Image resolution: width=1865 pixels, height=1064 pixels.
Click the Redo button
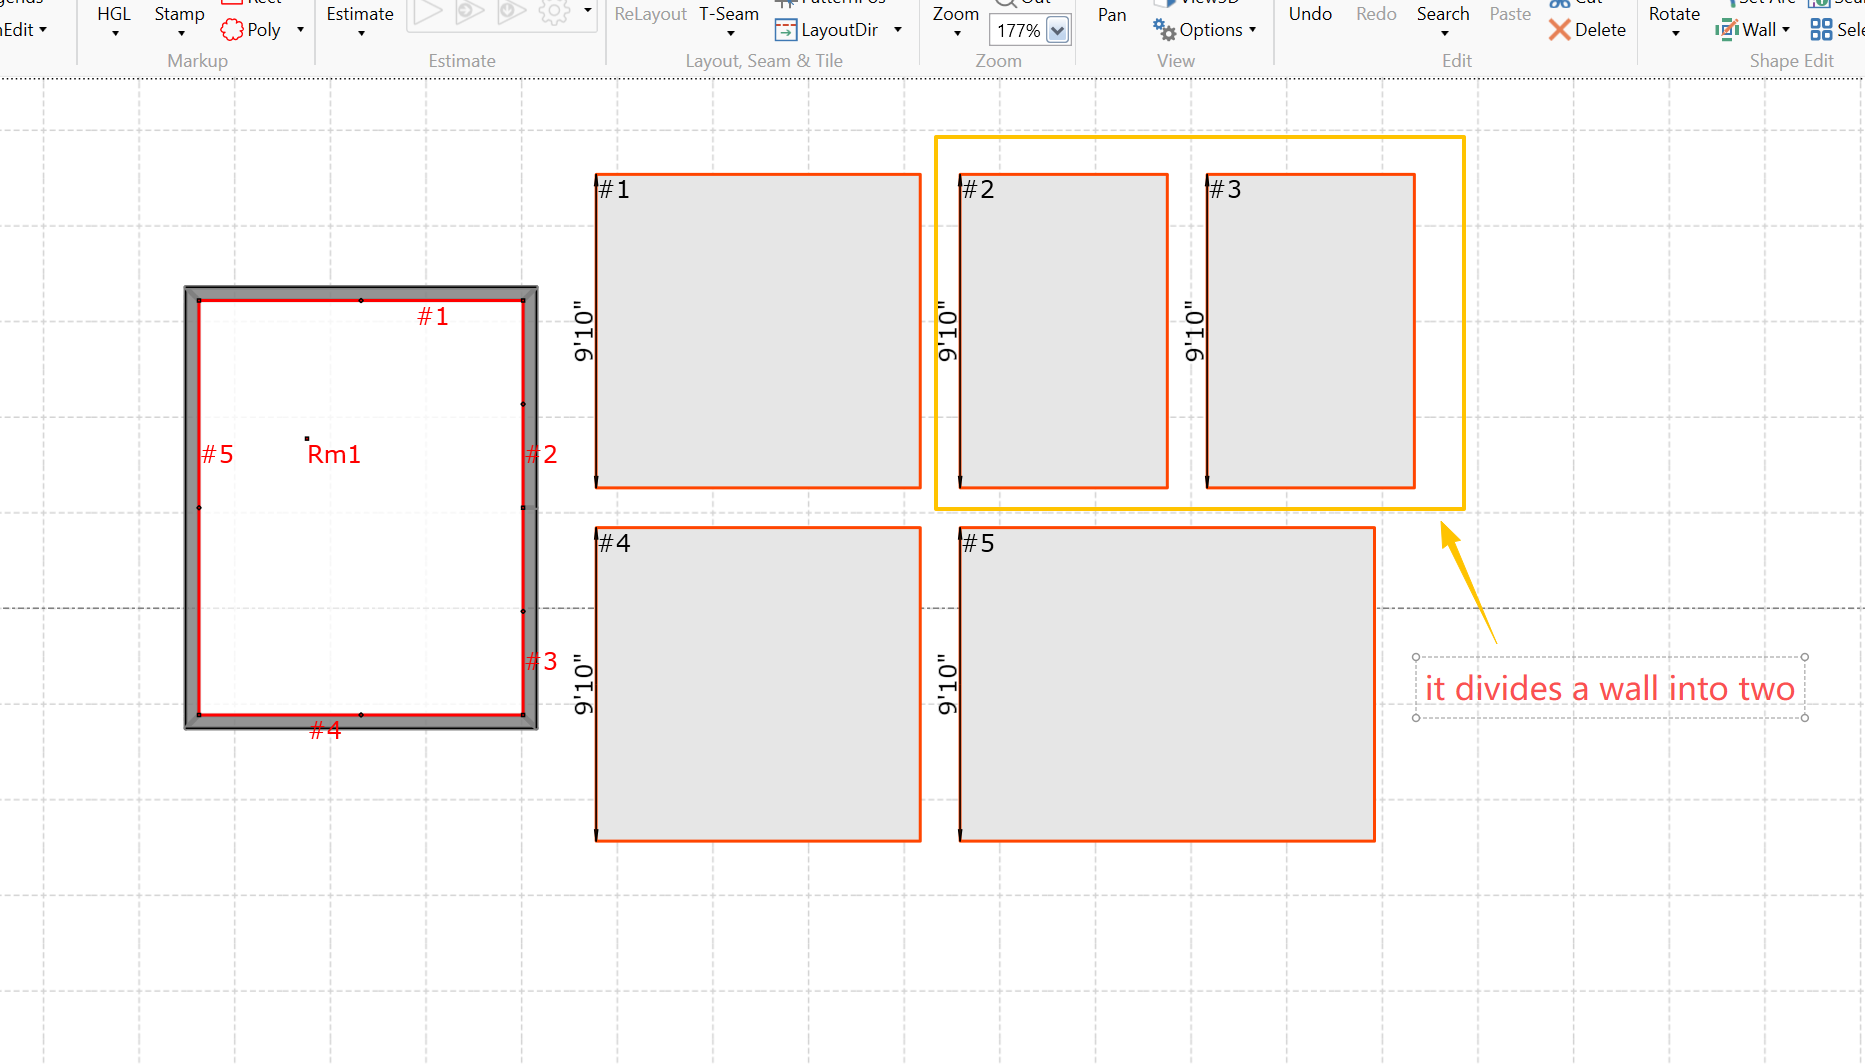coord(1376,14)
